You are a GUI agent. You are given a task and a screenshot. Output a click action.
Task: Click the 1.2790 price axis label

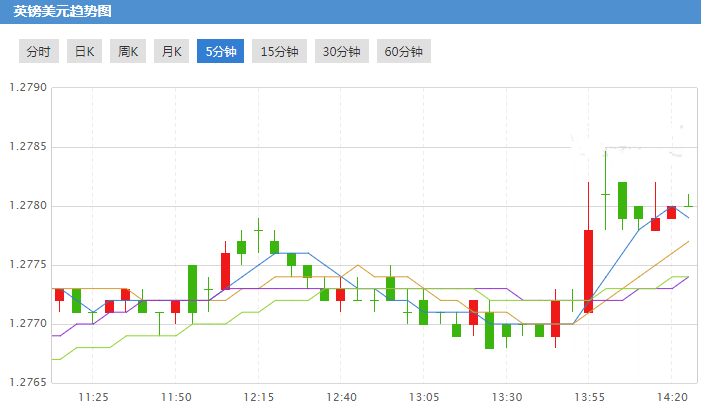28,88
